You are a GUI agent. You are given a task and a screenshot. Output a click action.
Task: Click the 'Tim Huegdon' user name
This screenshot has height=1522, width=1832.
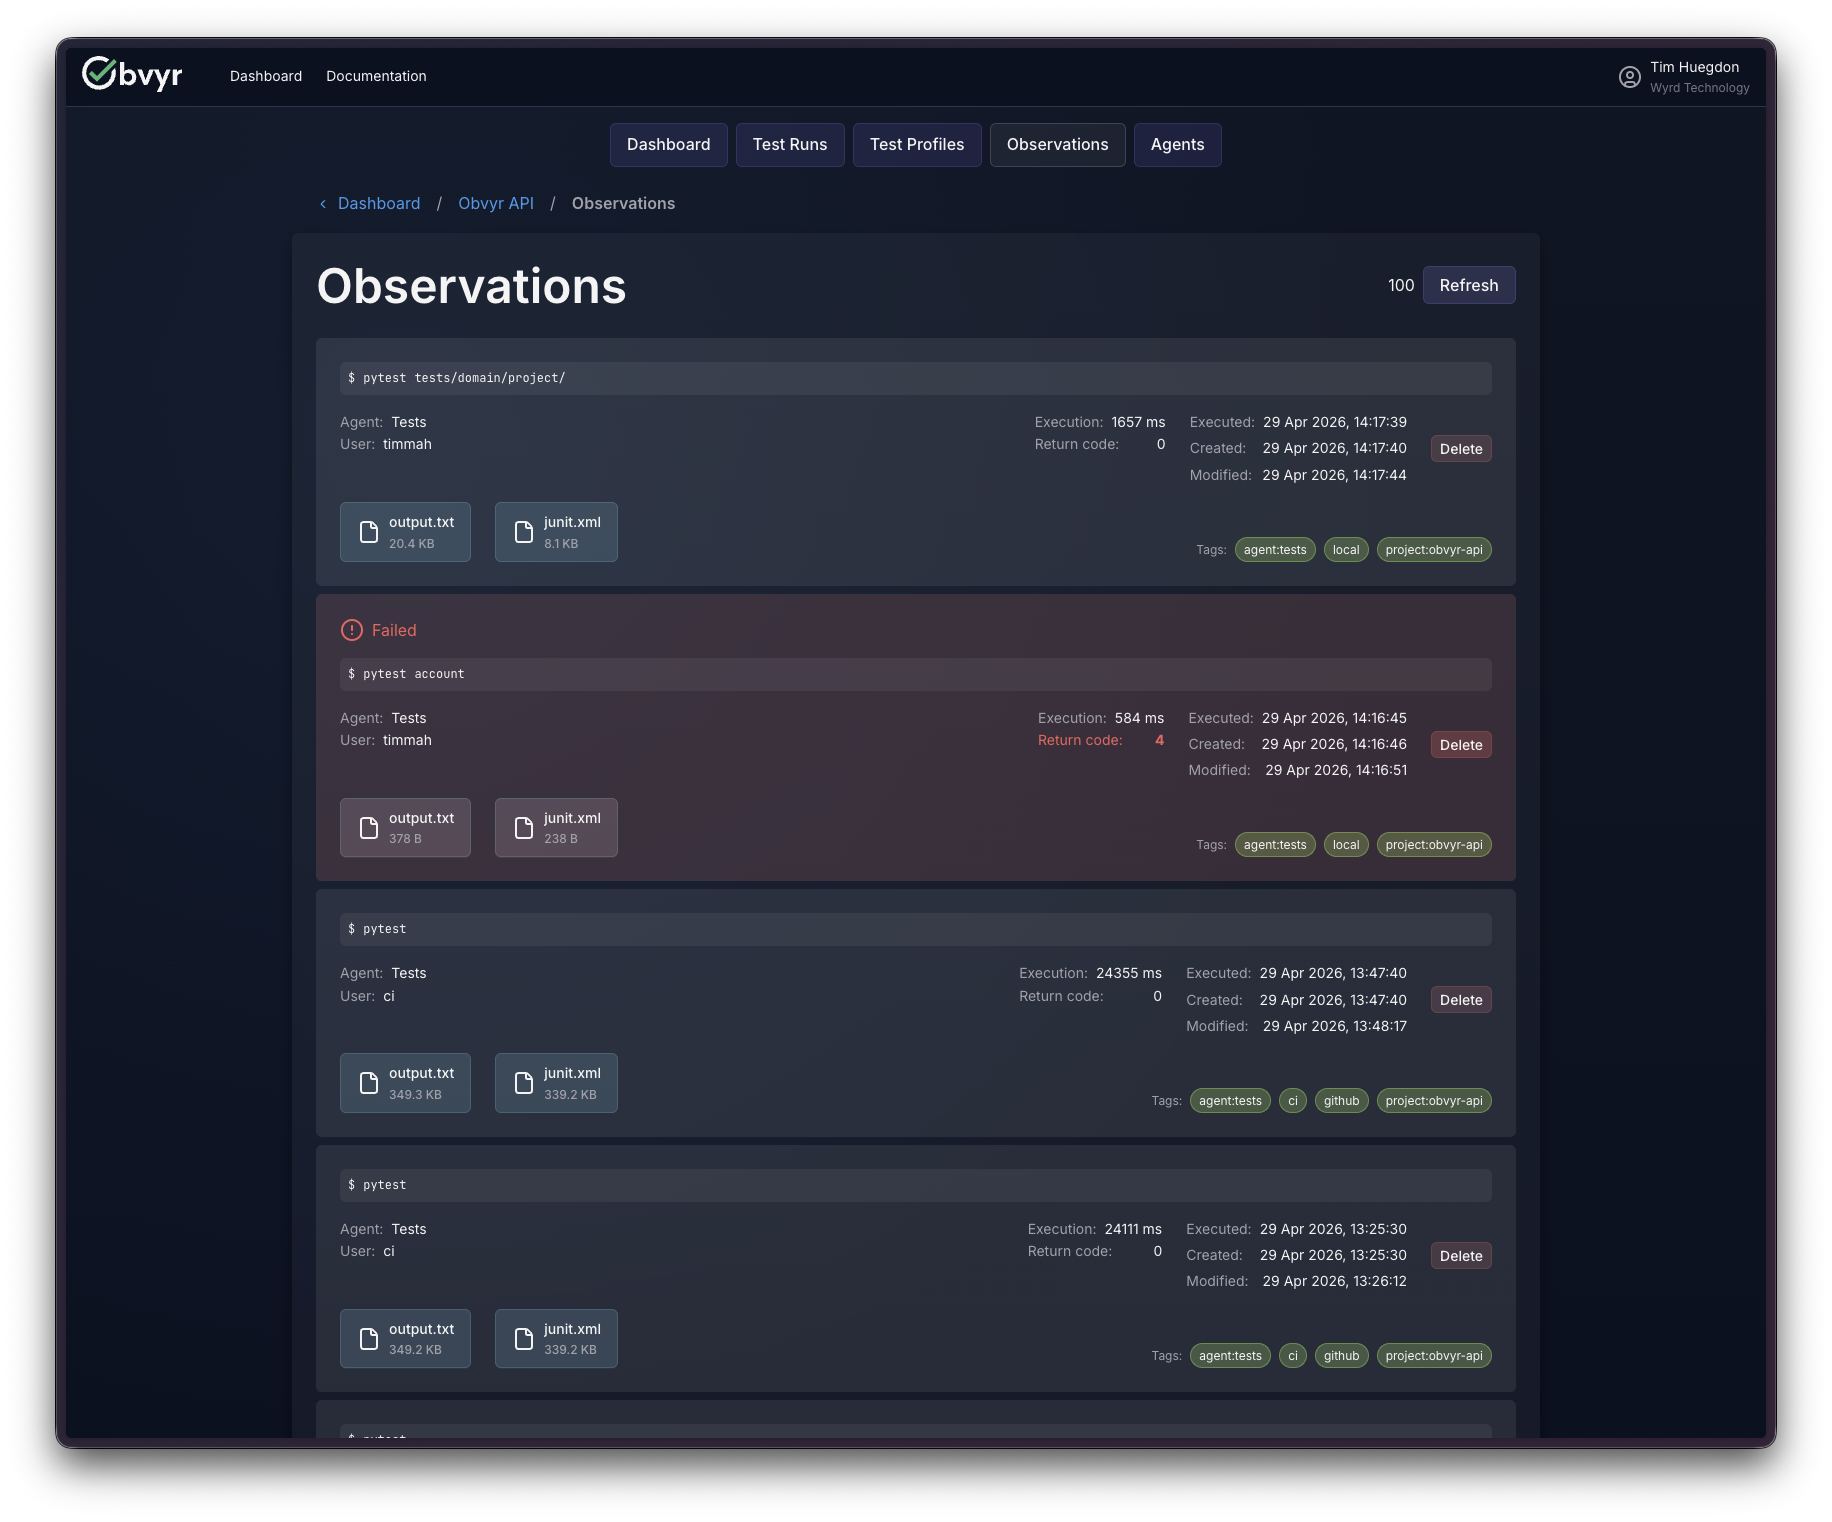pyautogui.click(x=1695, y=67)
